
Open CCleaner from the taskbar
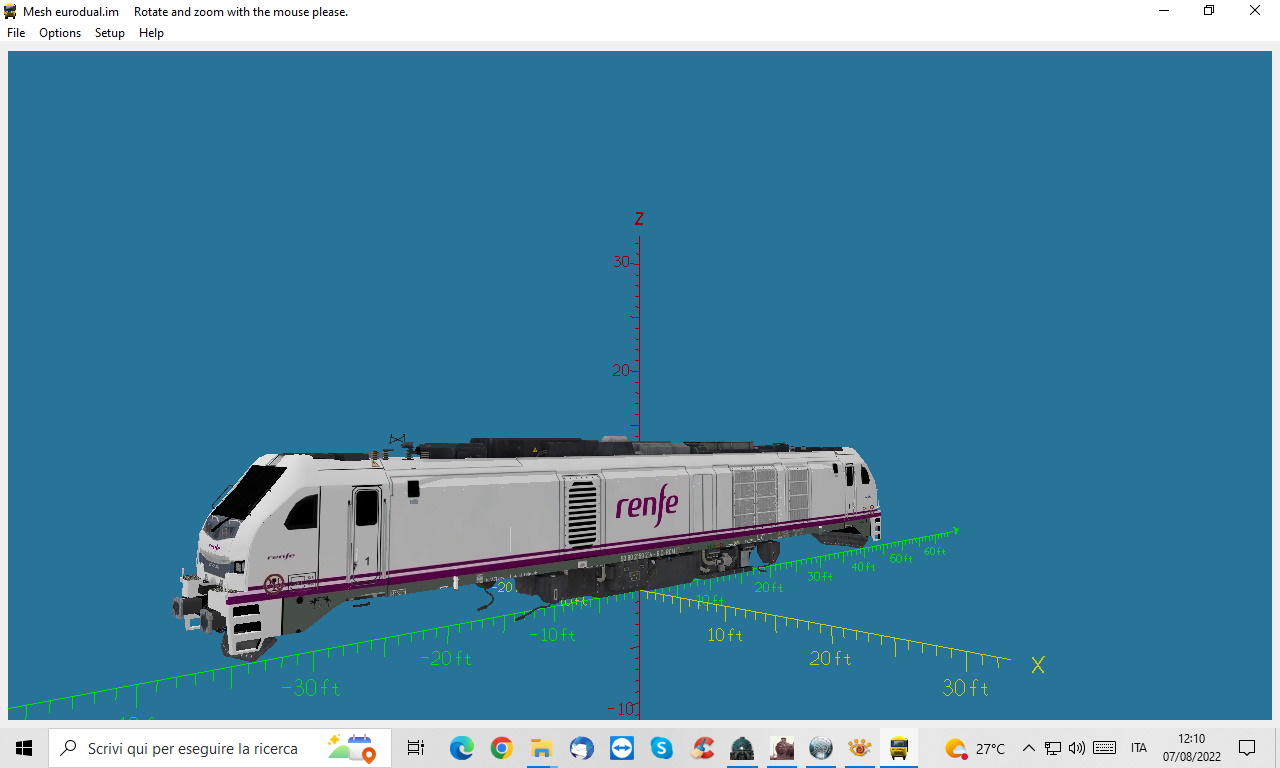702,748
